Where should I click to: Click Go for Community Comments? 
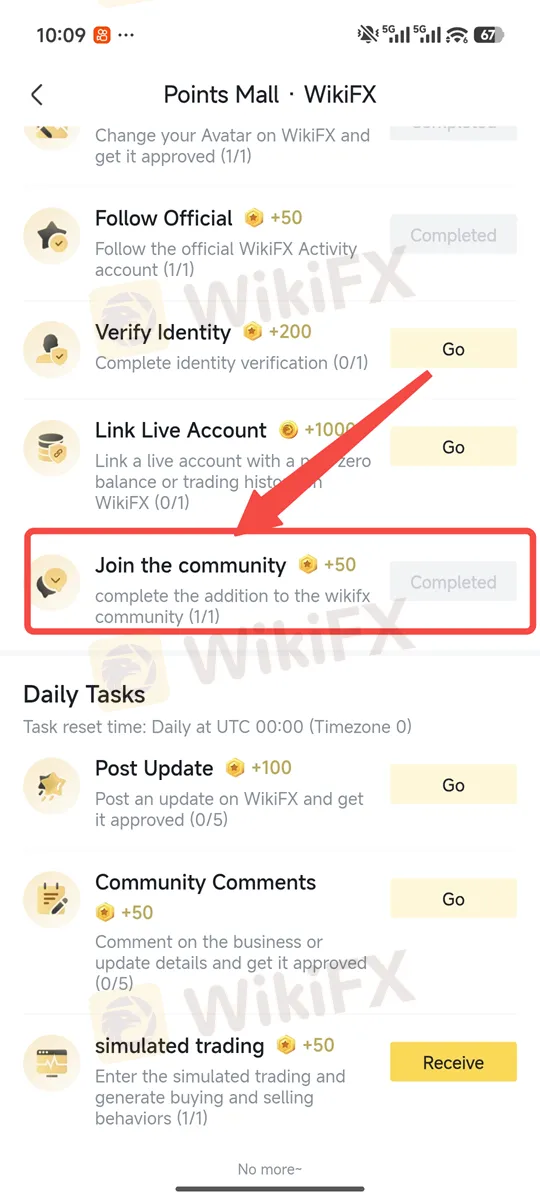(453, 899)
